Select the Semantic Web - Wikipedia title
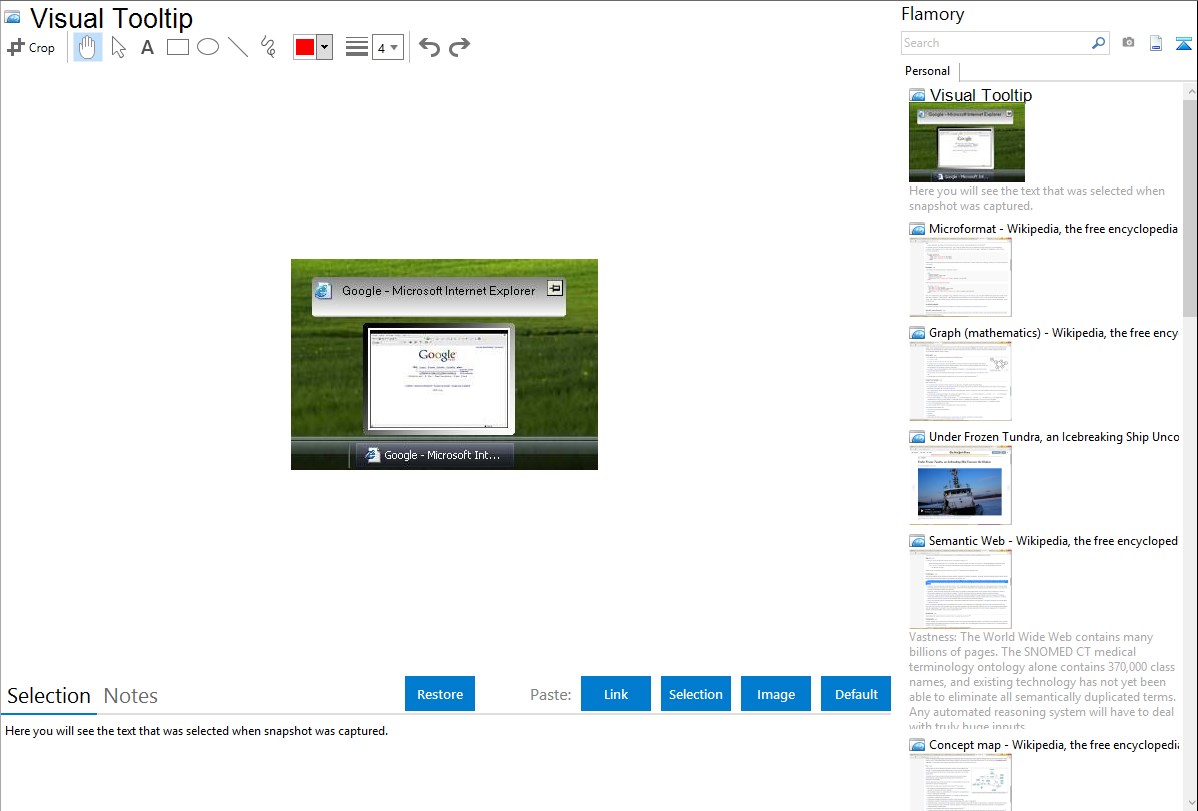The width and height of the screenshot is (1198, 811). point(1054,540)
